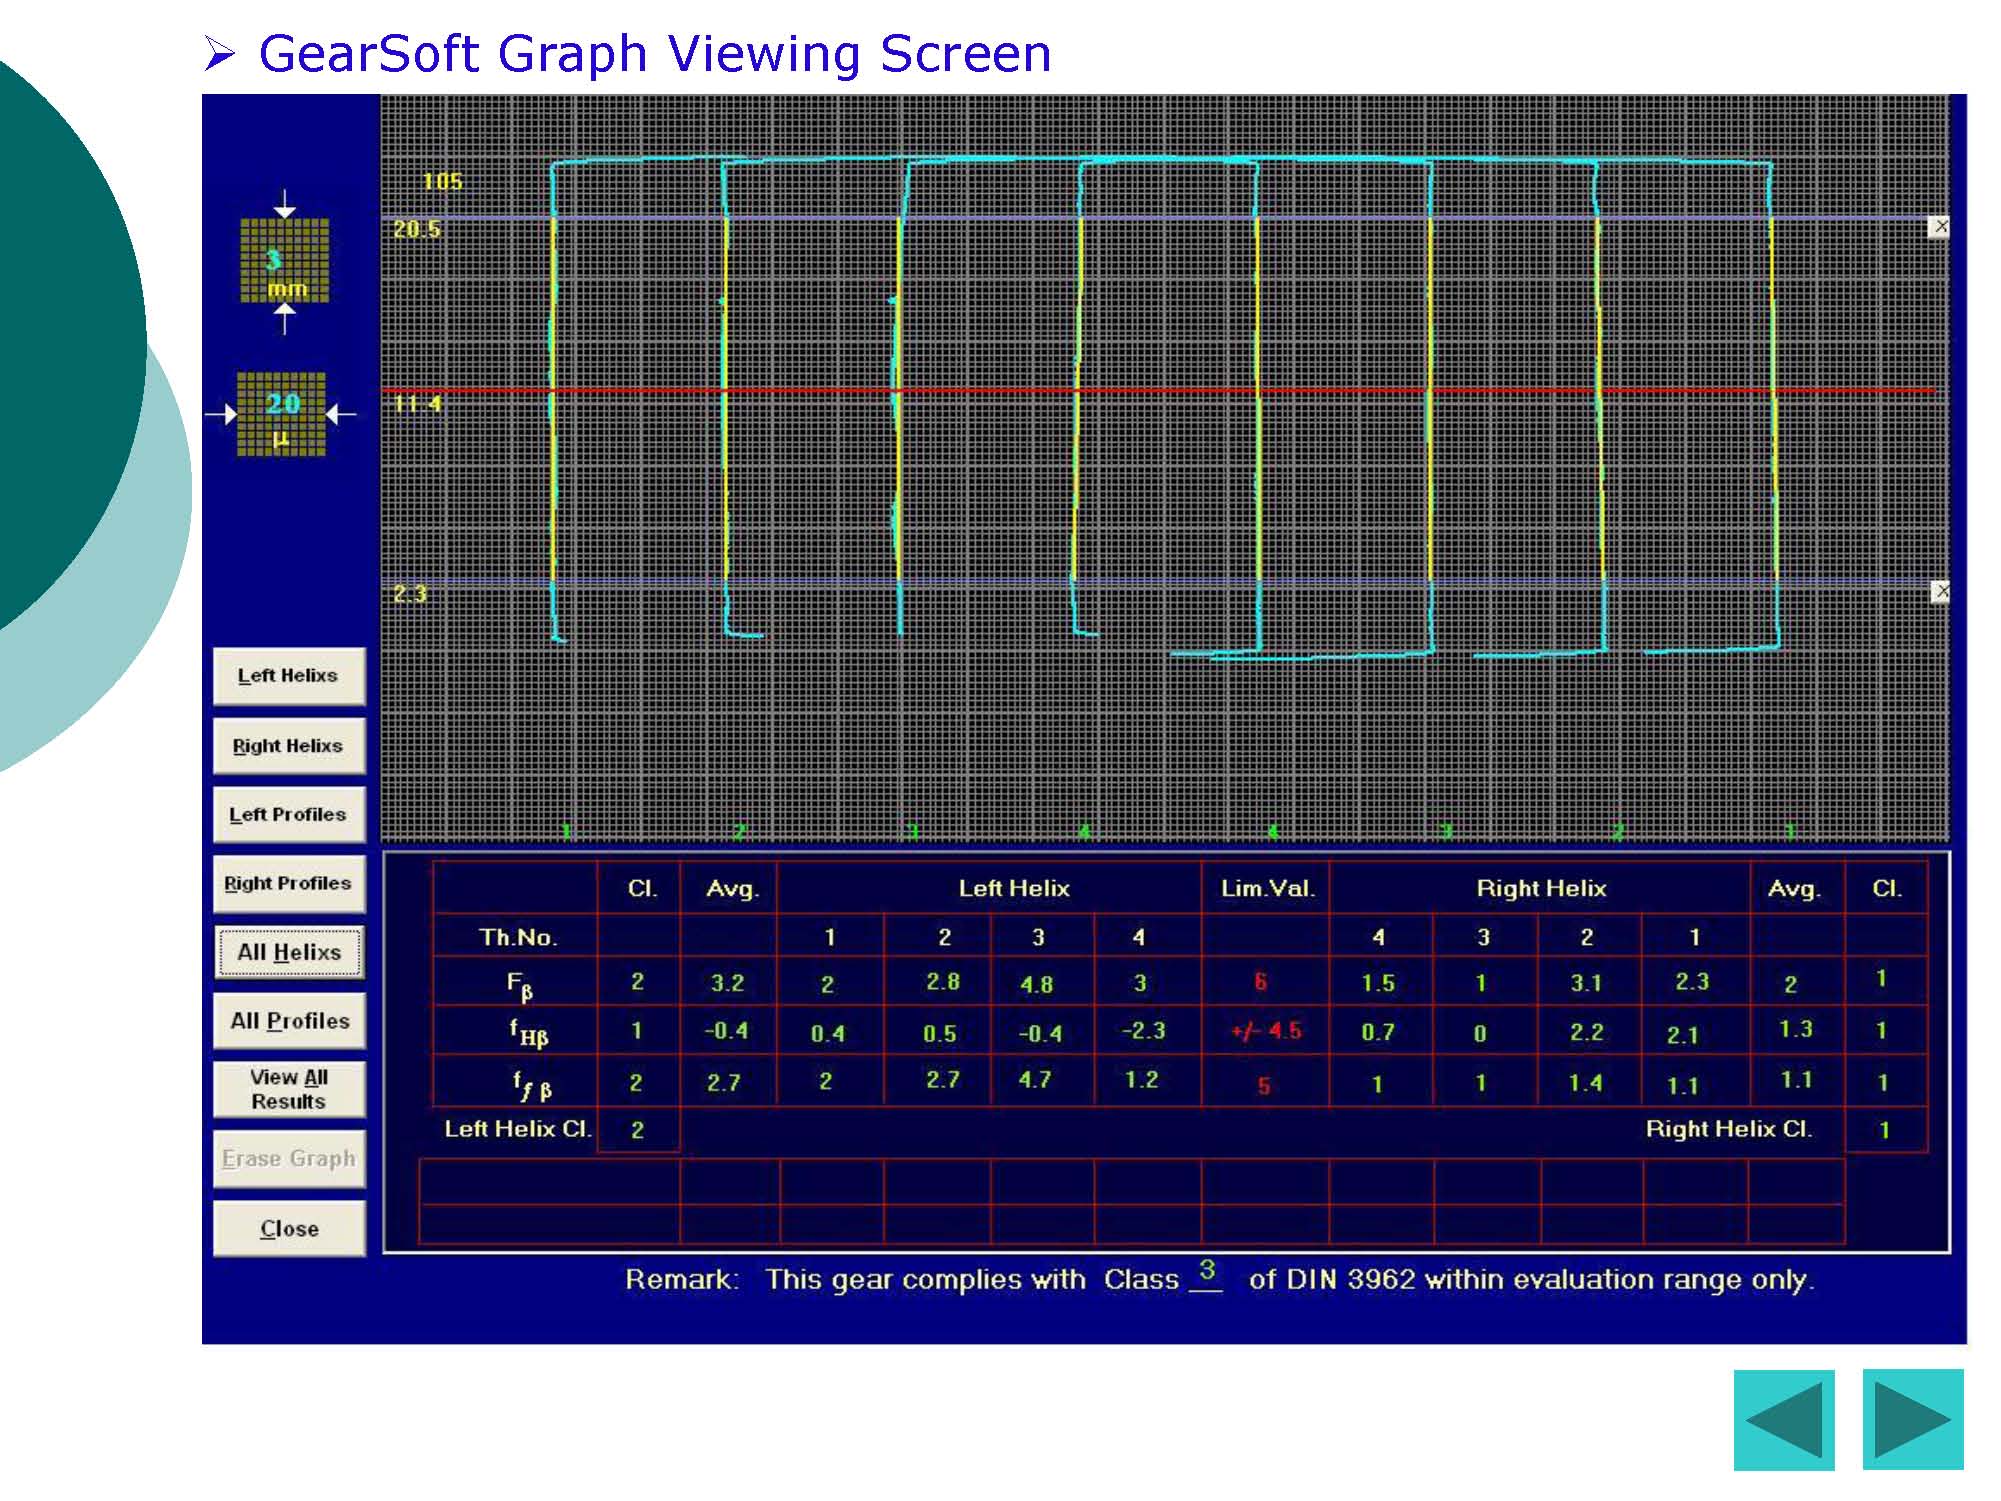Click the Right Helix Cl. result value
This screenshot has width=2001, height=1501.
coord(1885,1131)
